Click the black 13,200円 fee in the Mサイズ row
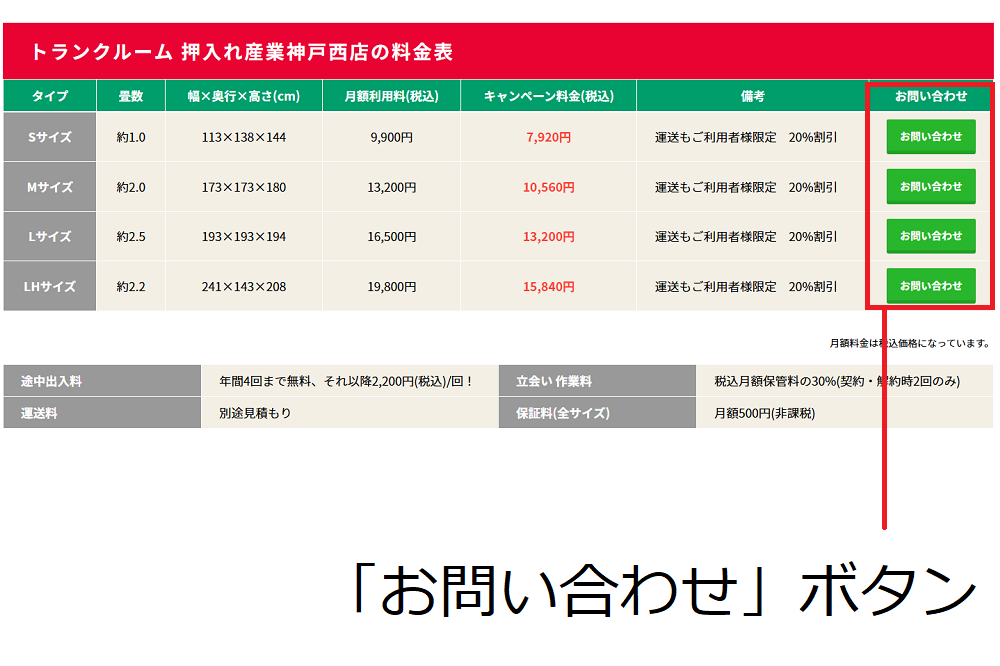The width and height of the screenshot is (1000, 666). (392, 188)
